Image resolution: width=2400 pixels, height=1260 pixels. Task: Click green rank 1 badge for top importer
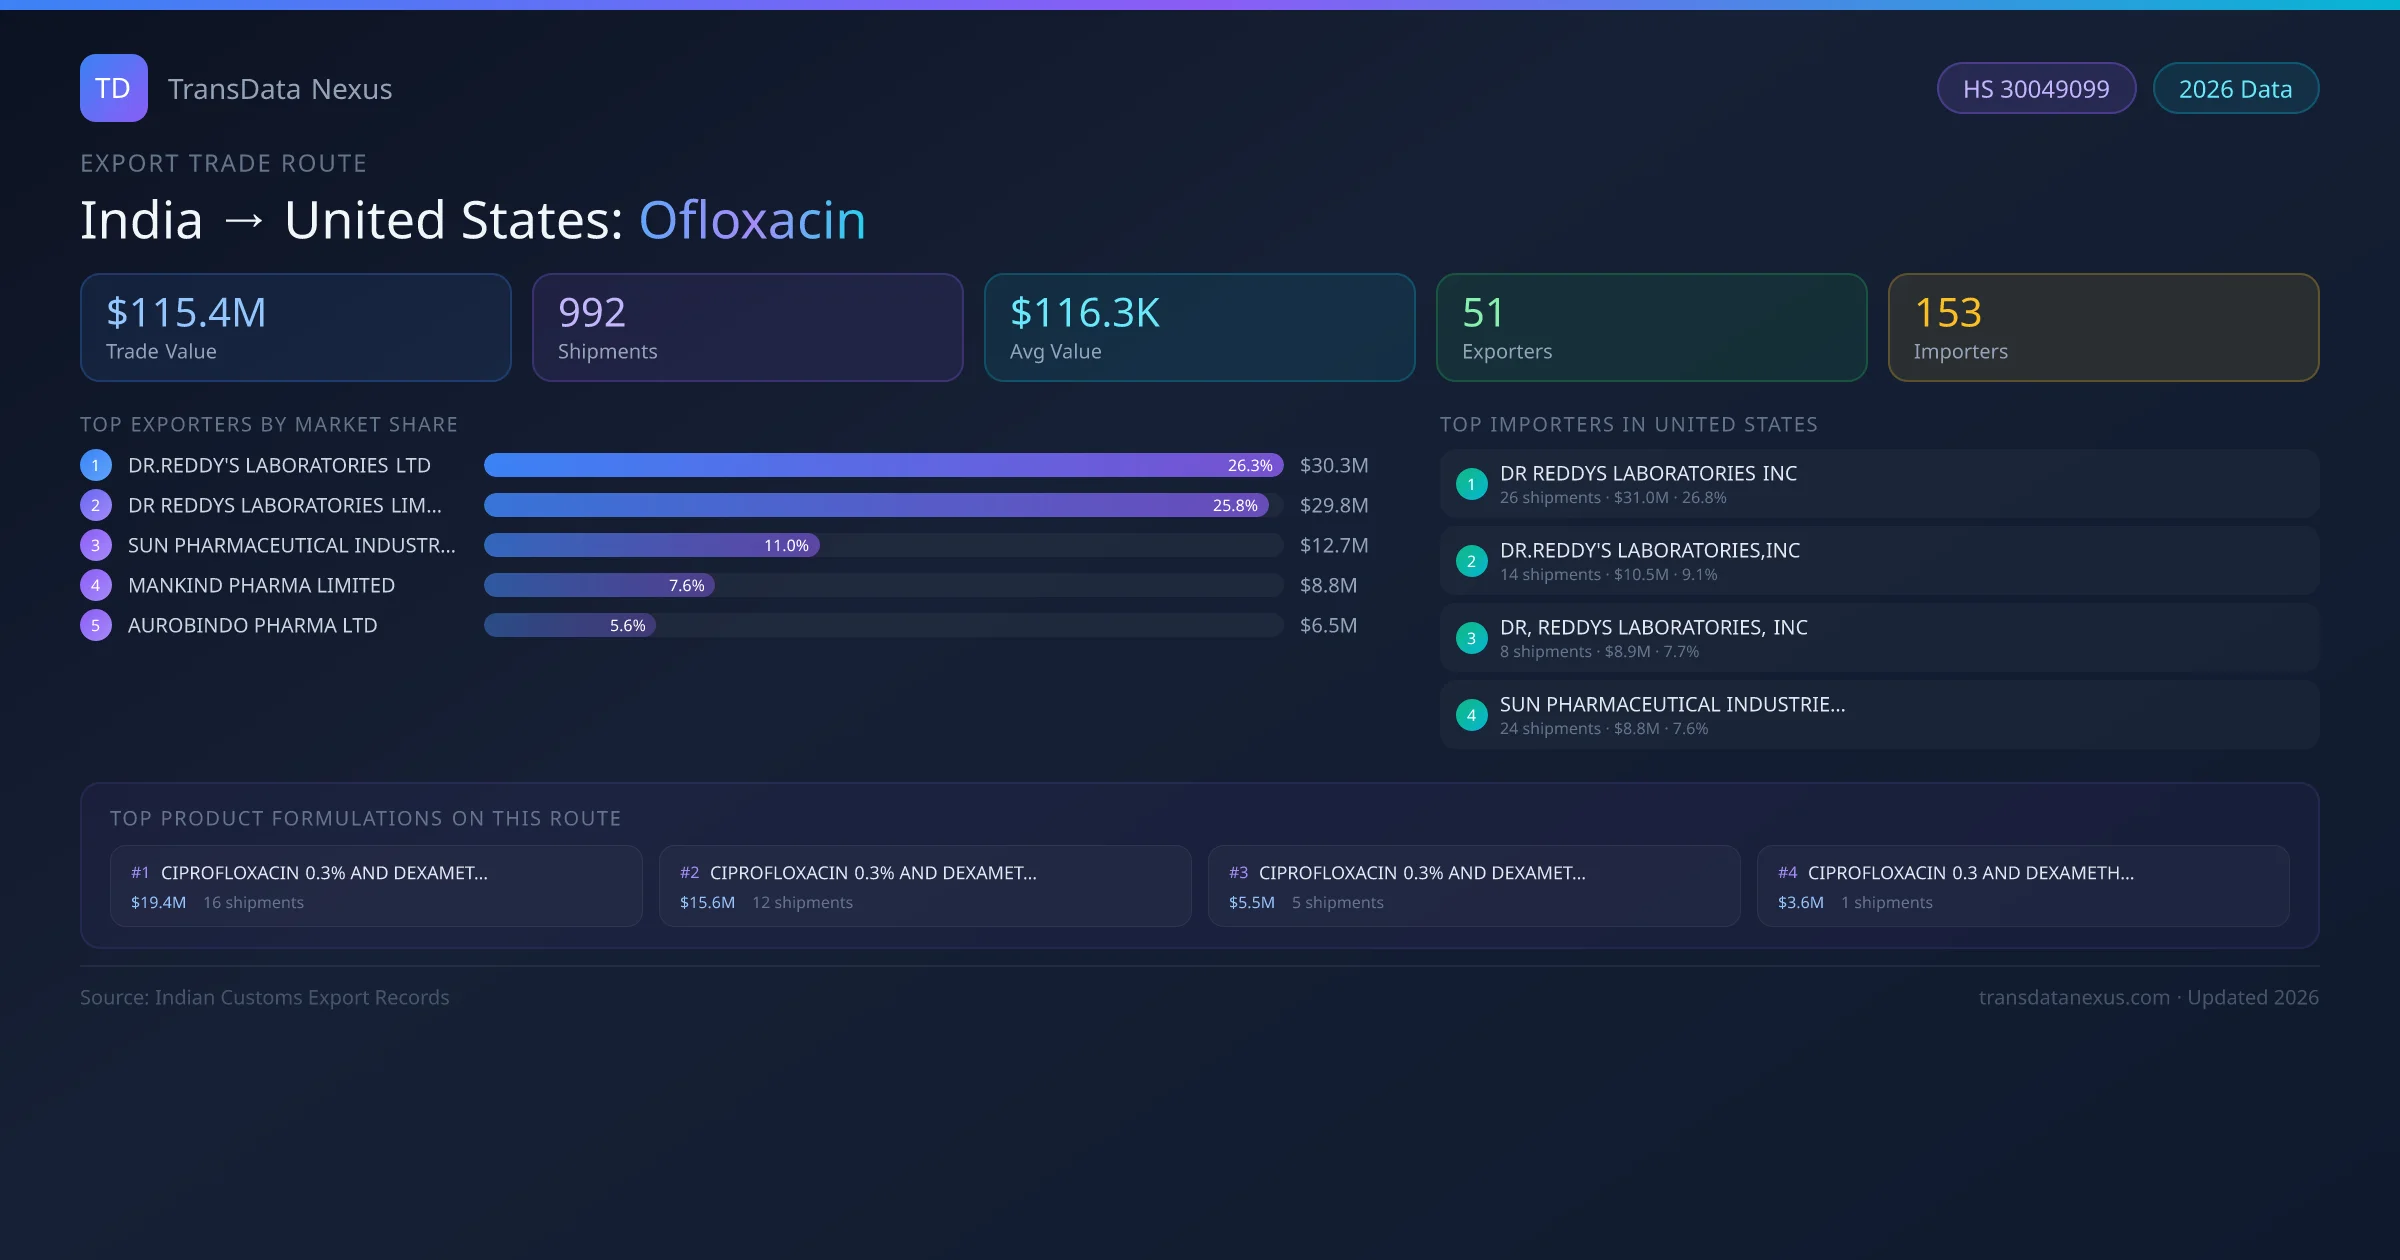point(1471,484)
